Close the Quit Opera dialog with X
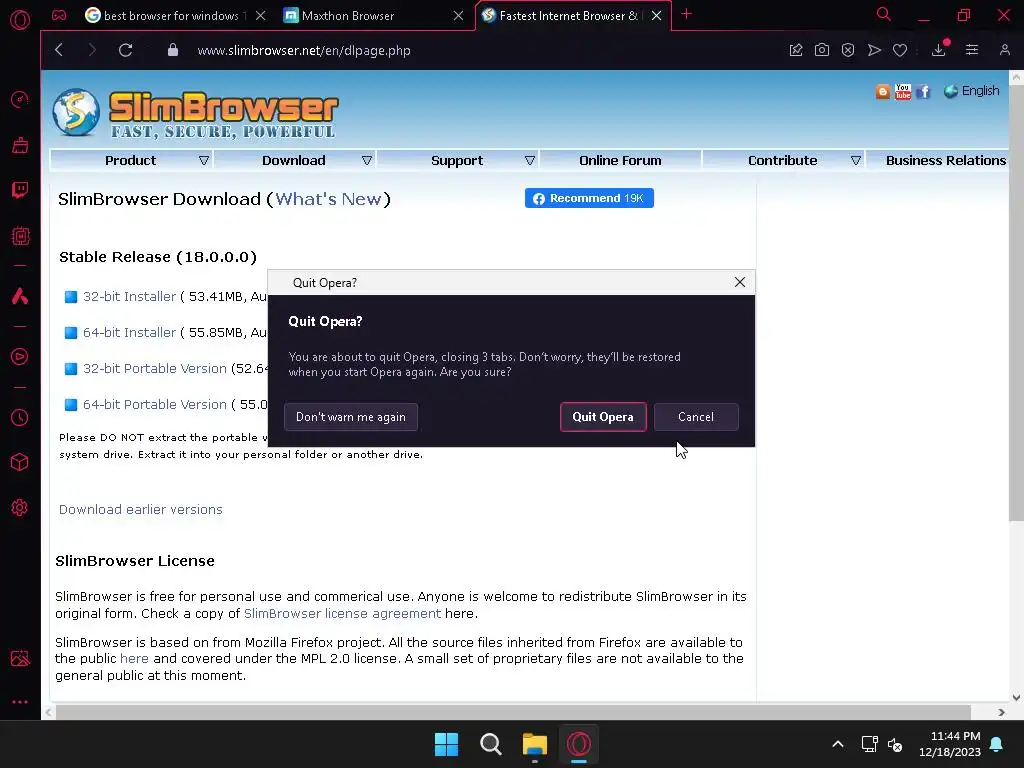The image size is (1024, 768). (x=739, y=282)
